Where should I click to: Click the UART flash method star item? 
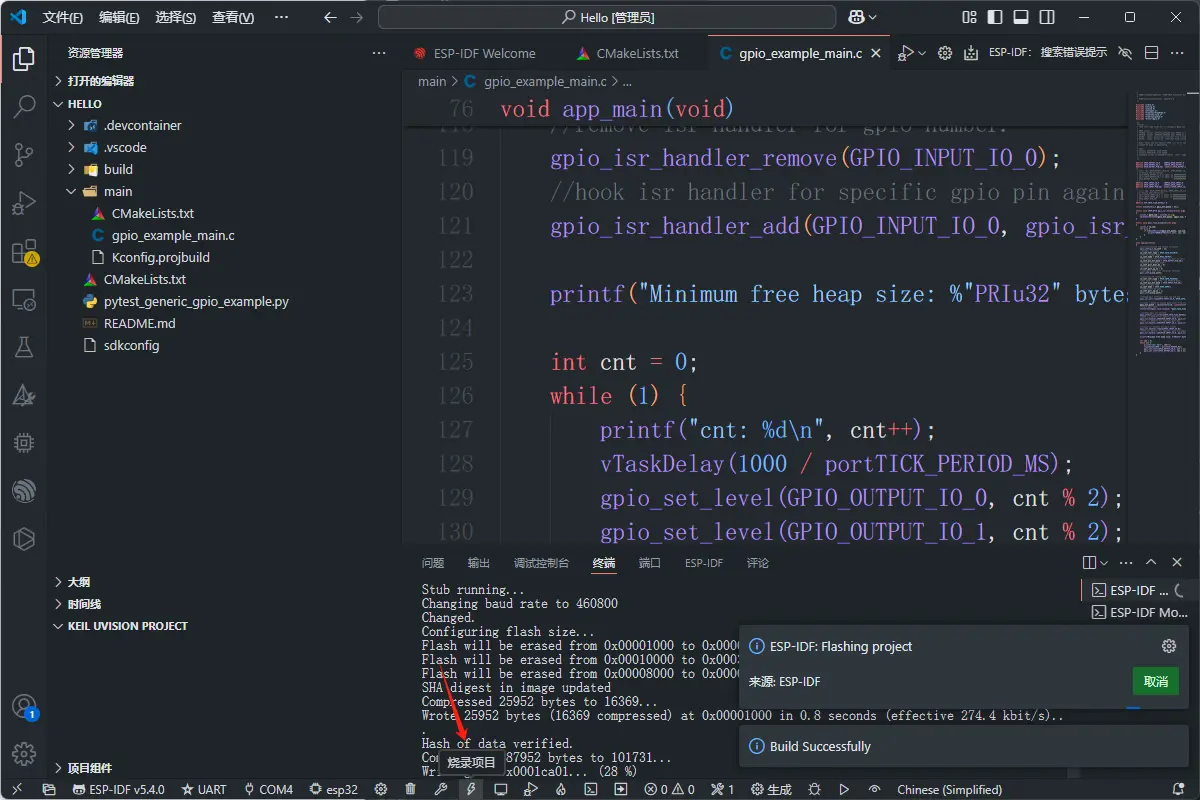pos(204,789)
